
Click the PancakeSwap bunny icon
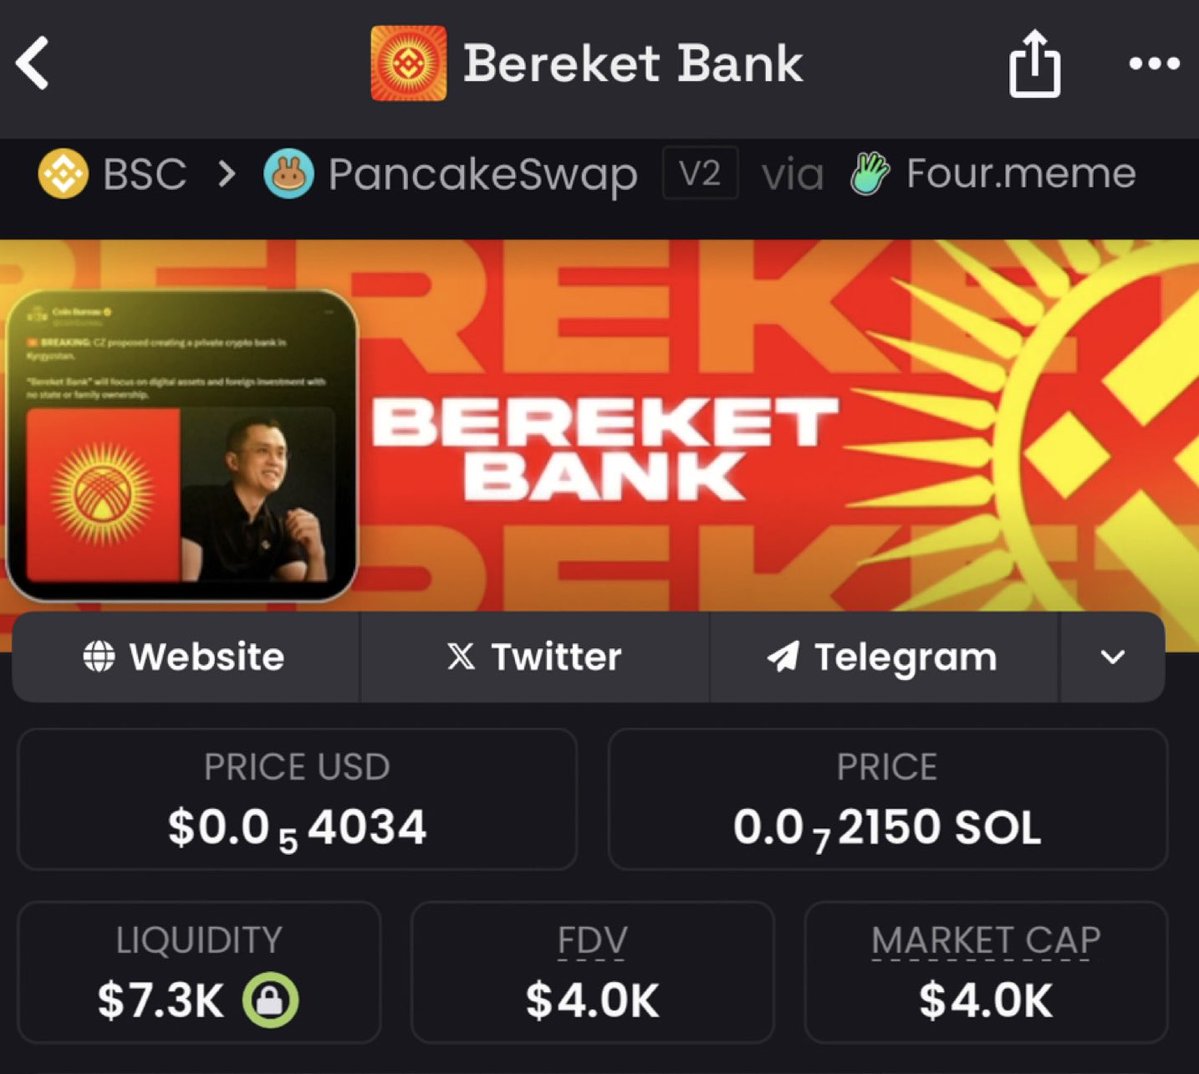pos(288,174)
